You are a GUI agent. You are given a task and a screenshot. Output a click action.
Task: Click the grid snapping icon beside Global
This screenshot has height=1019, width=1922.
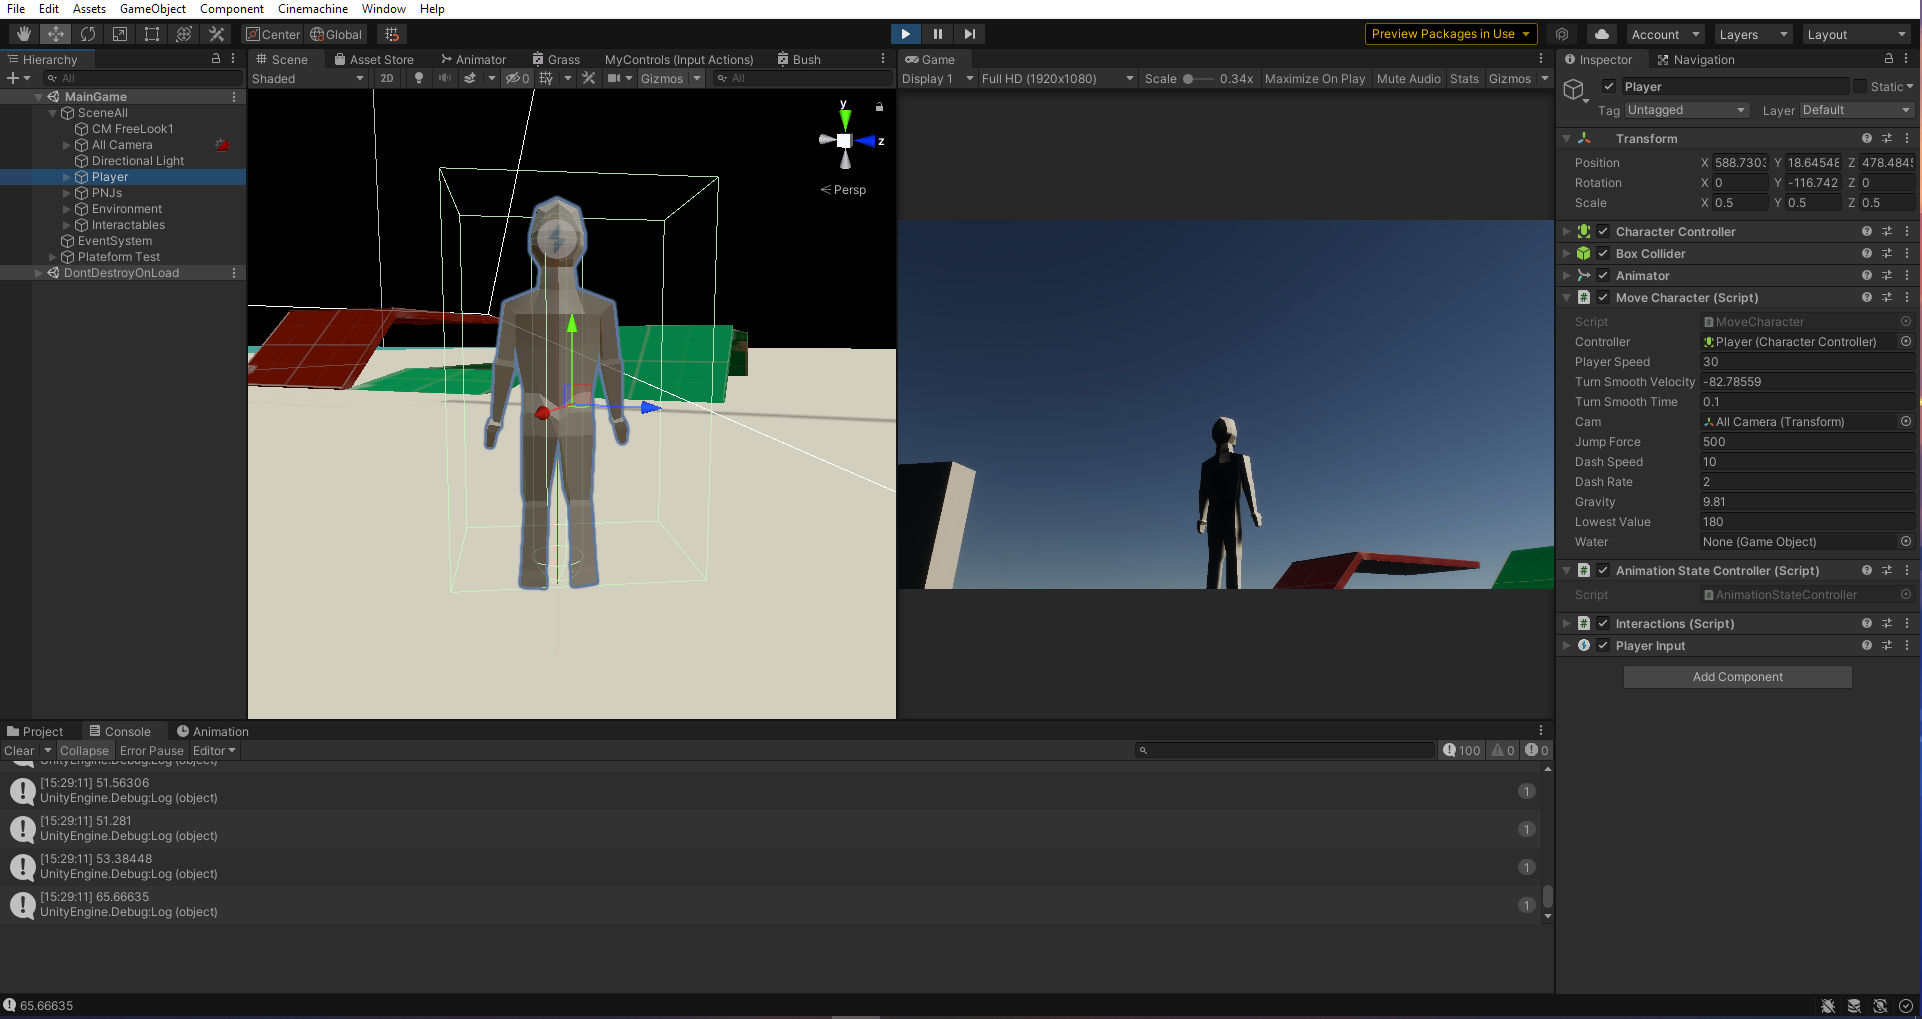(x=392, y=34)
